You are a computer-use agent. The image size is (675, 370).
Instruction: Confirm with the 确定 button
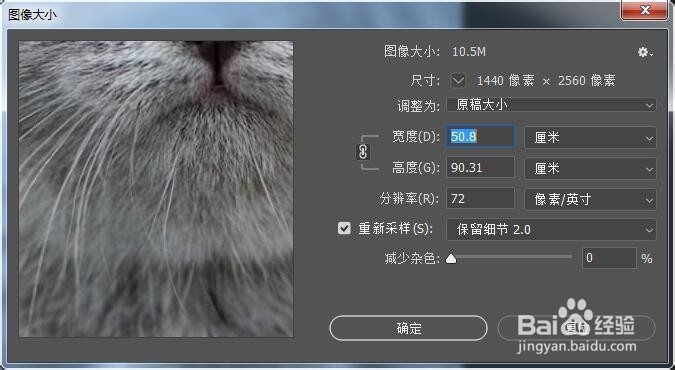(x=409, y=328)
